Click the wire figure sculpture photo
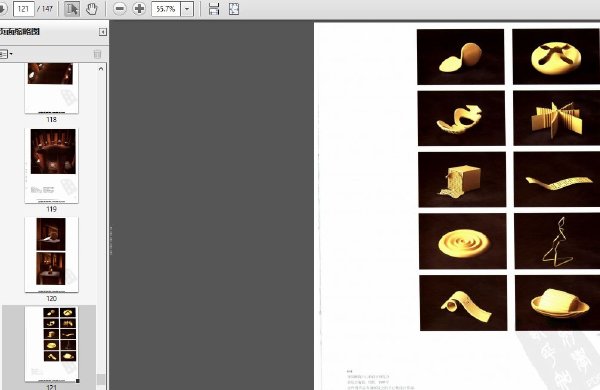The image size is (600, 390). point(558,241)
